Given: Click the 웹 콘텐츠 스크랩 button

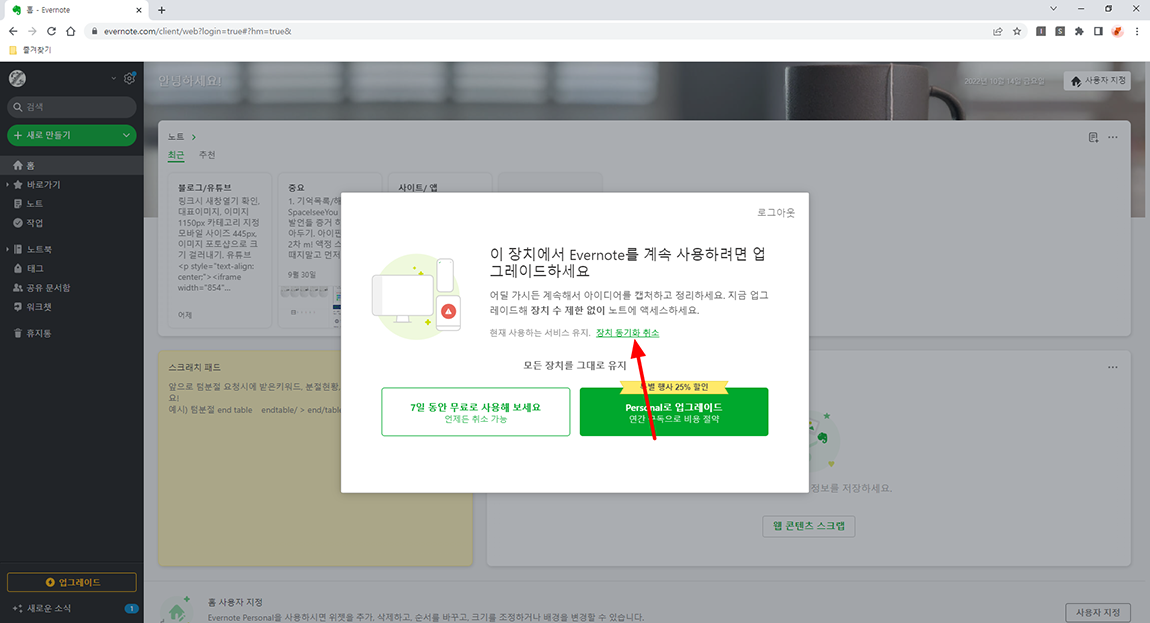Looking at the screenshot, I should point(809,526).
